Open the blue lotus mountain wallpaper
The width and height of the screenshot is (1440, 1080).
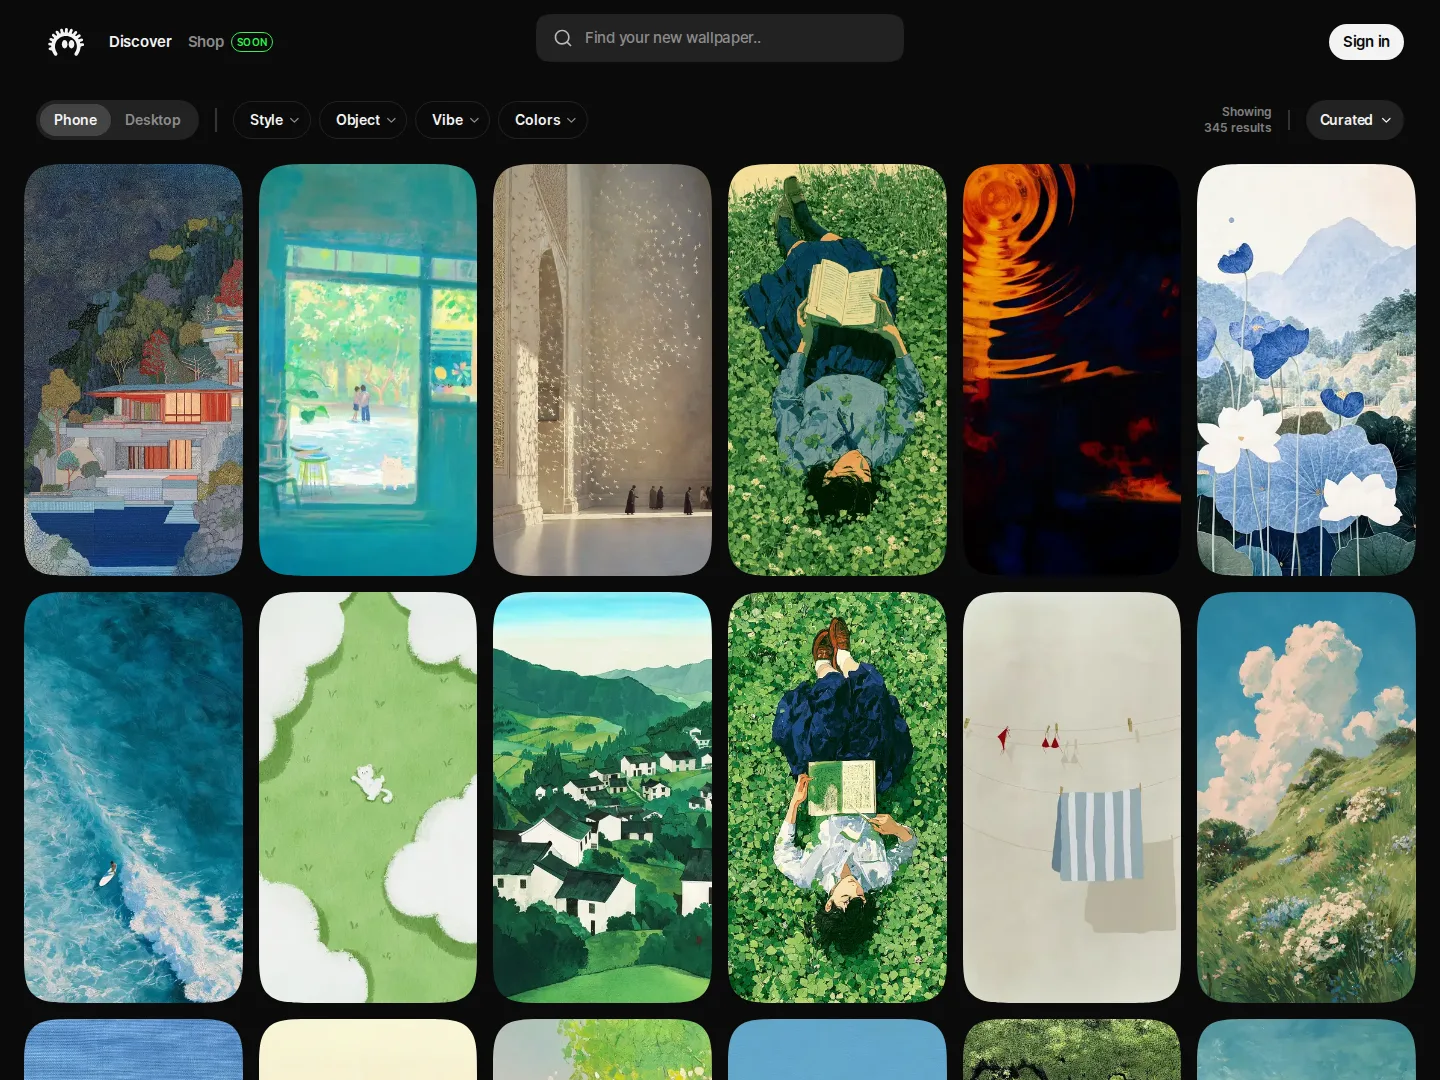1306,370
